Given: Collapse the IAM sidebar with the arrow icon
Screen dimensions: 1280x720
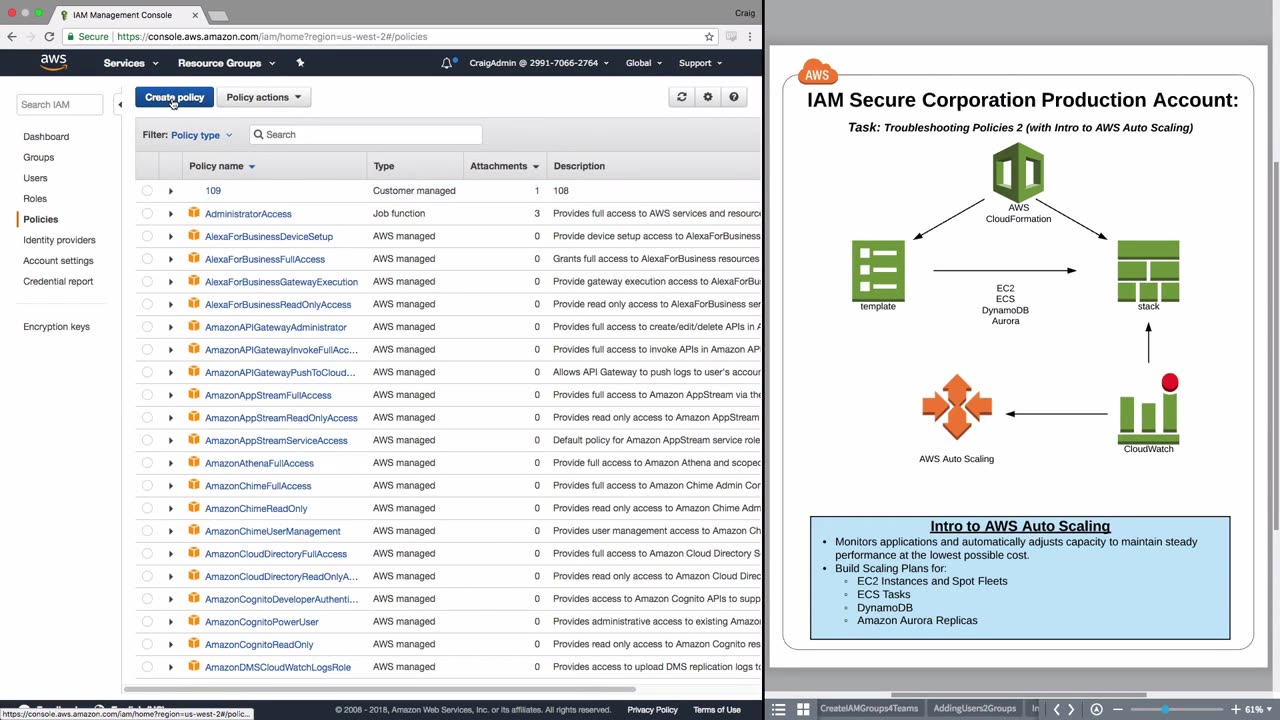Looking at the screenshot, I should click(120, 104).
